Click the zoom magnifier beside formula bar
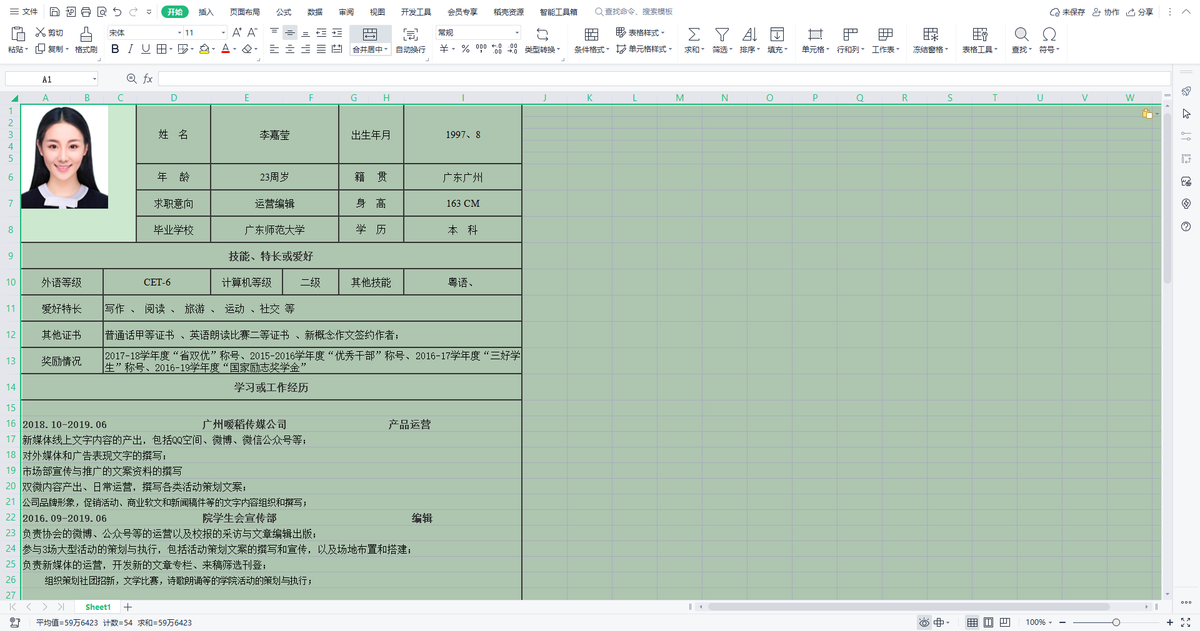 [x=131, y=78]
